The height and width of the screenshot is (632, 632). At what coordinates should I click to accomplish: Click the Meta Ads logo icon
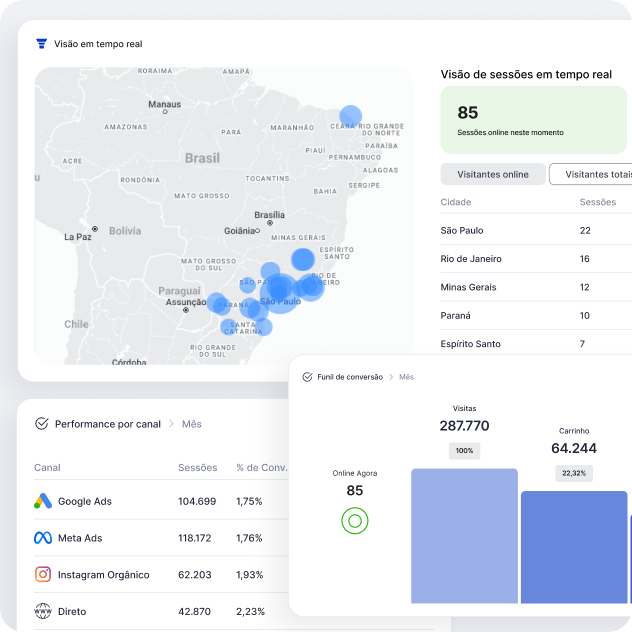pos(43,538)
